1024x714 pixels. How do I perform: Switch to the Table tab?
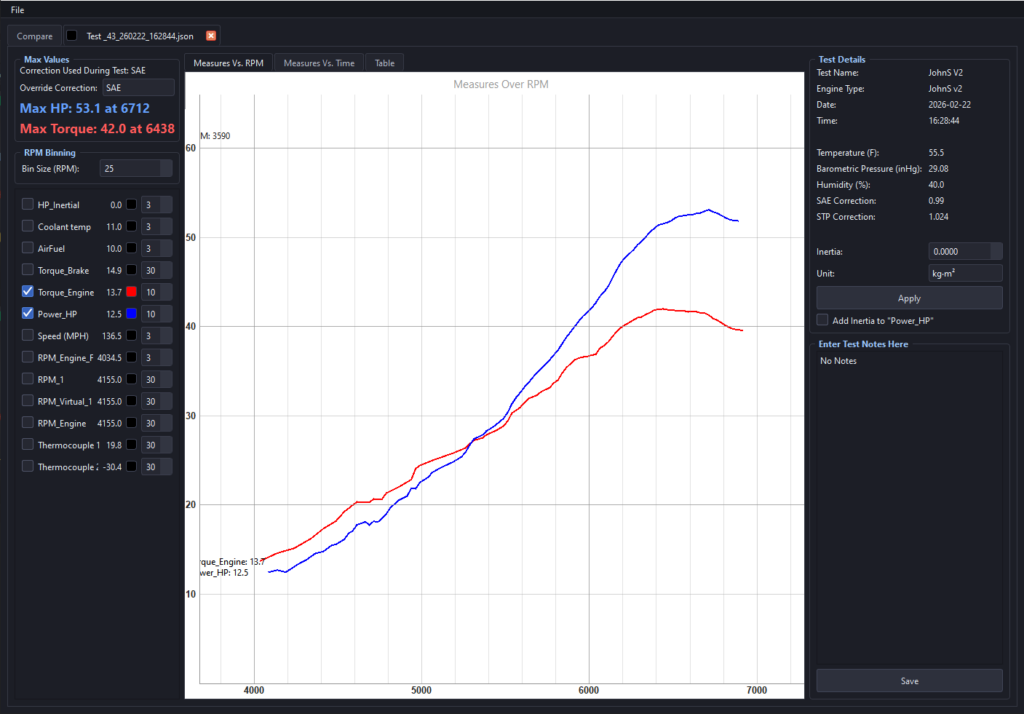click(384, 62)
